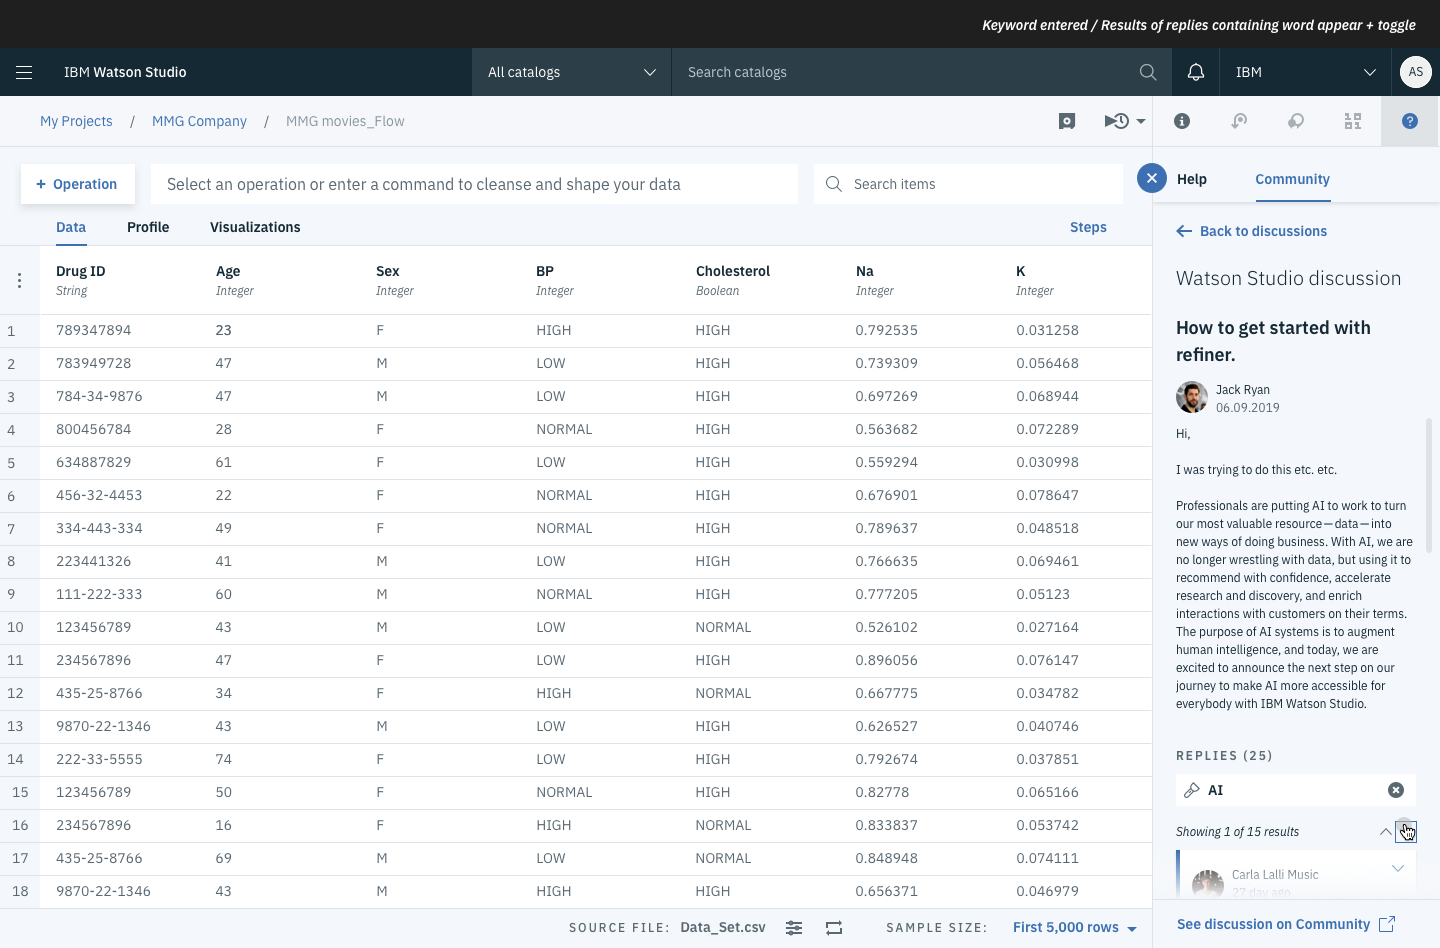Image resolution: width=1440 pixels, height=948 pixels.
Task: Expand Carla Lalli Music reply
Action: click(1398, 868)
